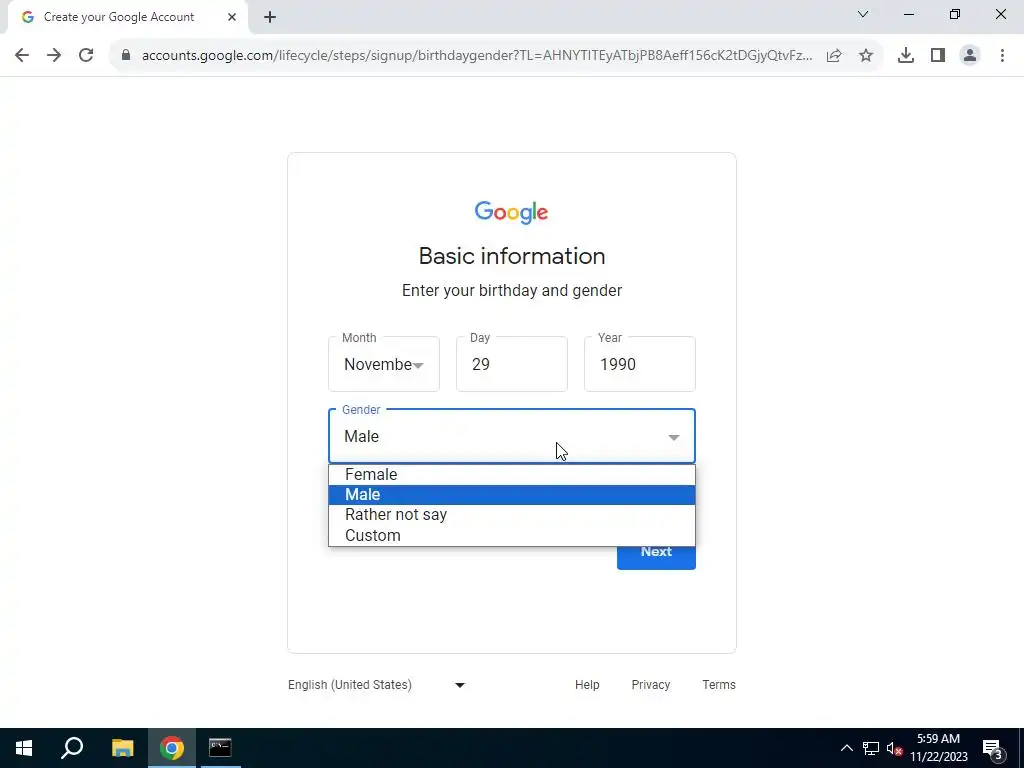This screenshot has width=1024, height=768.
Task: Choose Female from gender options
Action: click(x=512, y=475)
